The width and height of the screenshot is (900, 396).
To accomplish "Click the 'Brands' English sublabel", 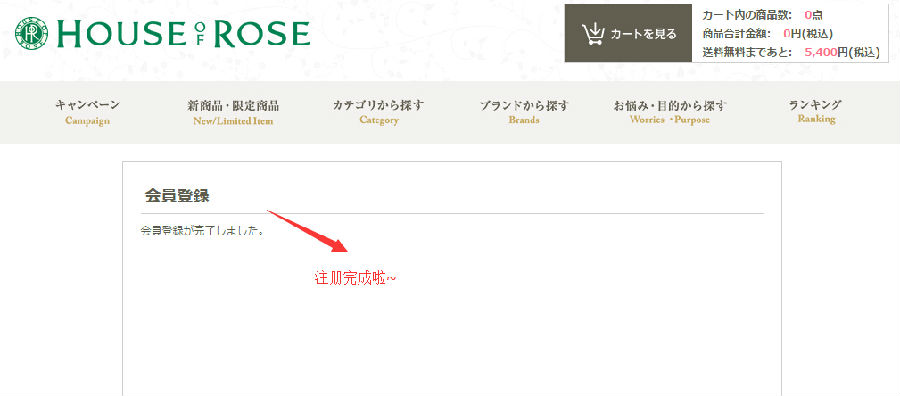I will coord(523,120).
